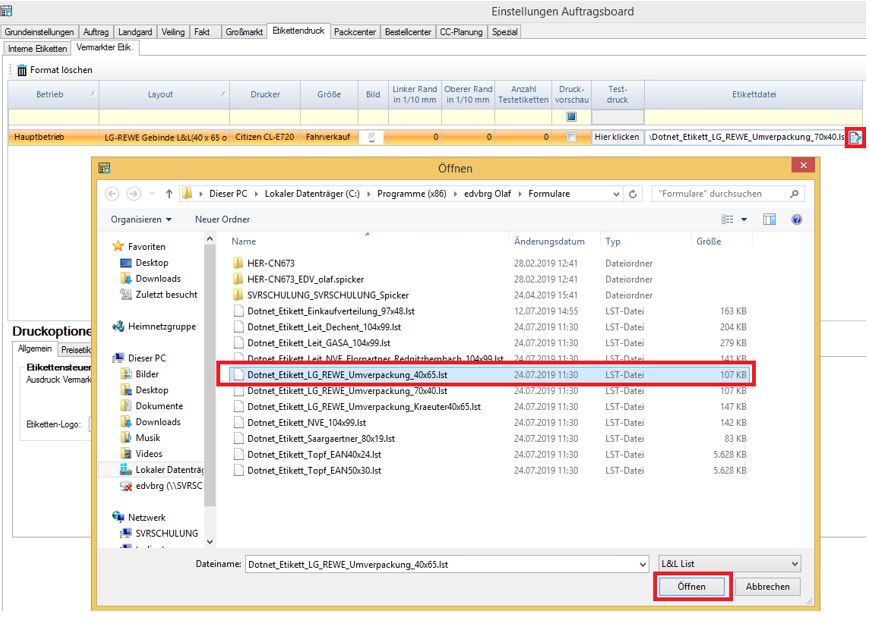Open the help icon in file dialog
Screen dimensions: 869x621
(x=796, y=219)
